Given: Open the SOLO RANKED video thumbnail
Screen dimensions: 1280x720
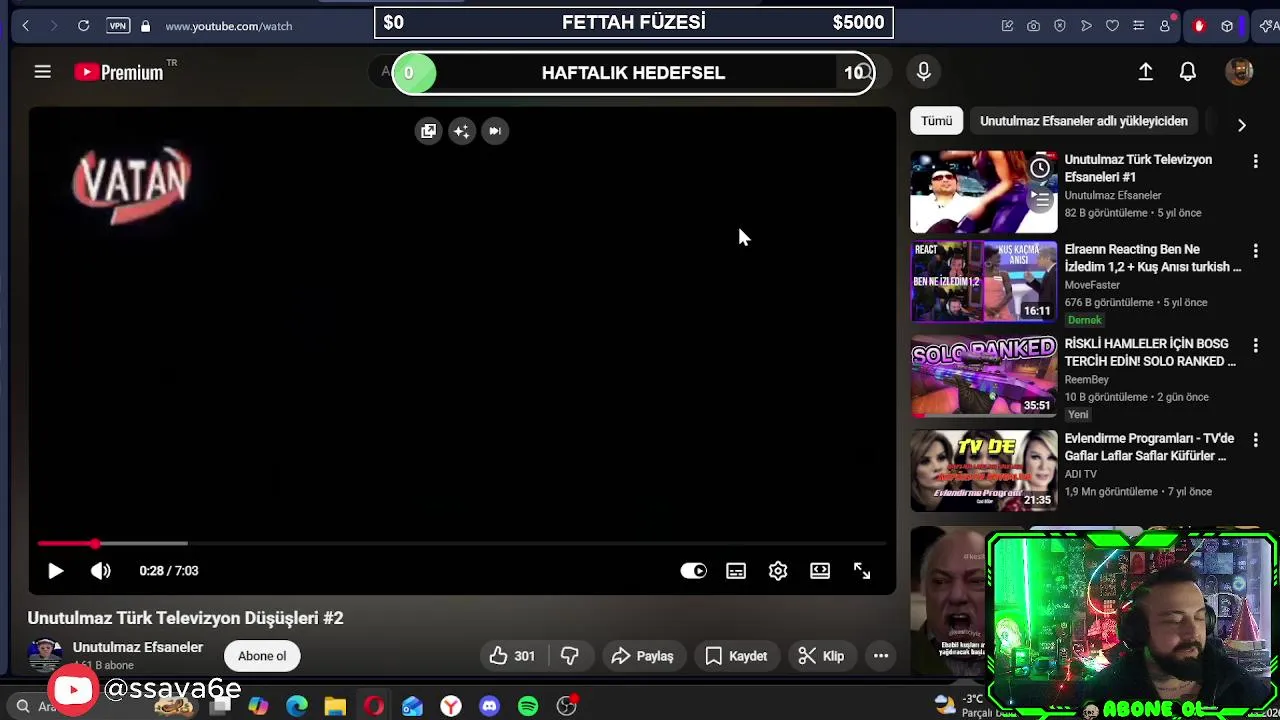Looking at the screenshot, I should click(983, 376).
